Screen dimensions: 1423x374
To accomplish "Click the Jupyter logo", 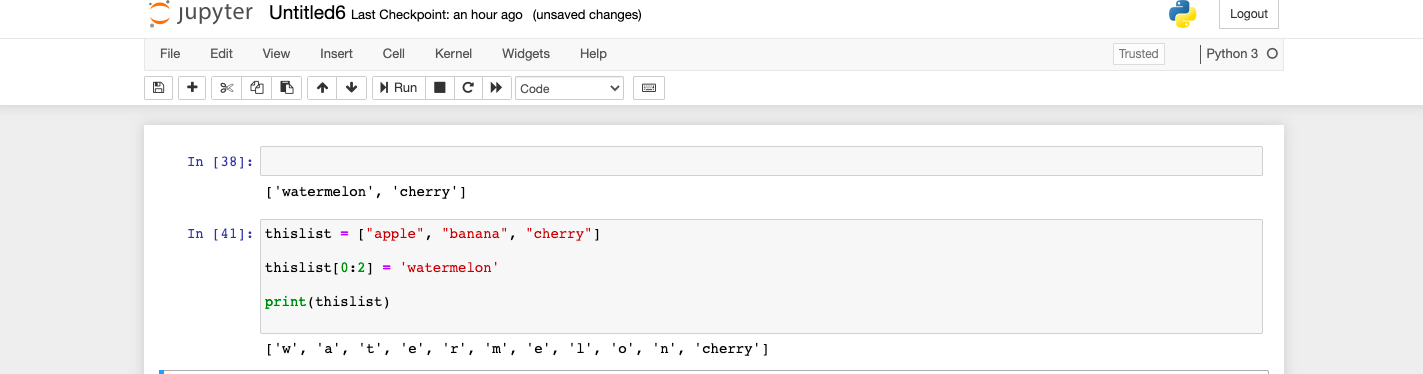I will (199, 14).
